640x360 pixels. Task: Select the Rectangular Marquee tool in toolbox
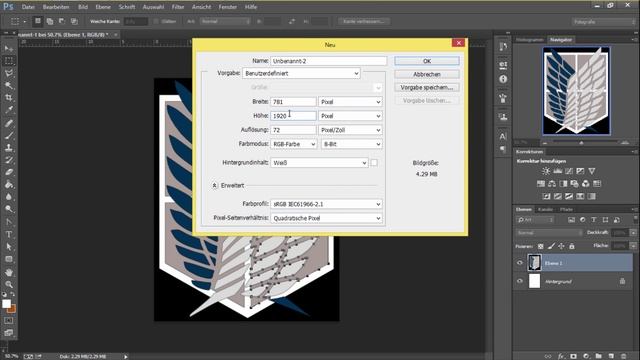[x=9, y=60]
